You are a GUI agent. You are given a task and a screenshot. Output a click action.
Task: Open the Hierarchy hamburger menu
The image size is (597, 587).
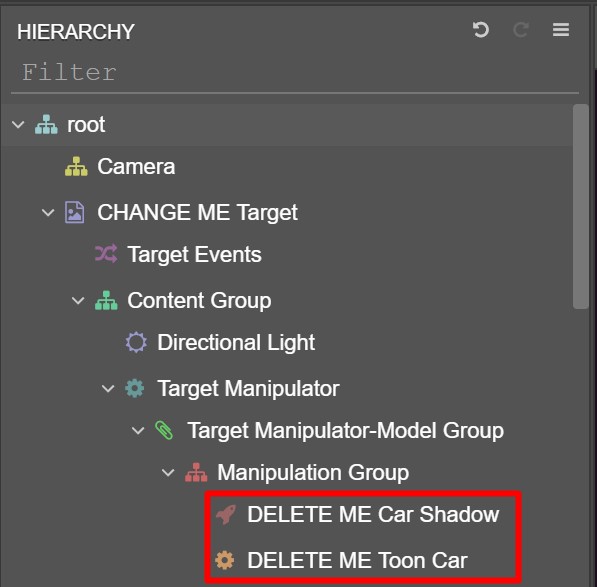(561, 30)
